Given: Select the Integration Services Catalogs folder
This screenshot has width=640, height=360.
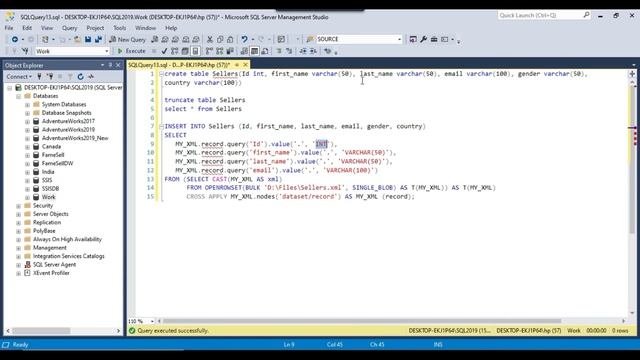Looking at the screenshot, I should point(69,256).
